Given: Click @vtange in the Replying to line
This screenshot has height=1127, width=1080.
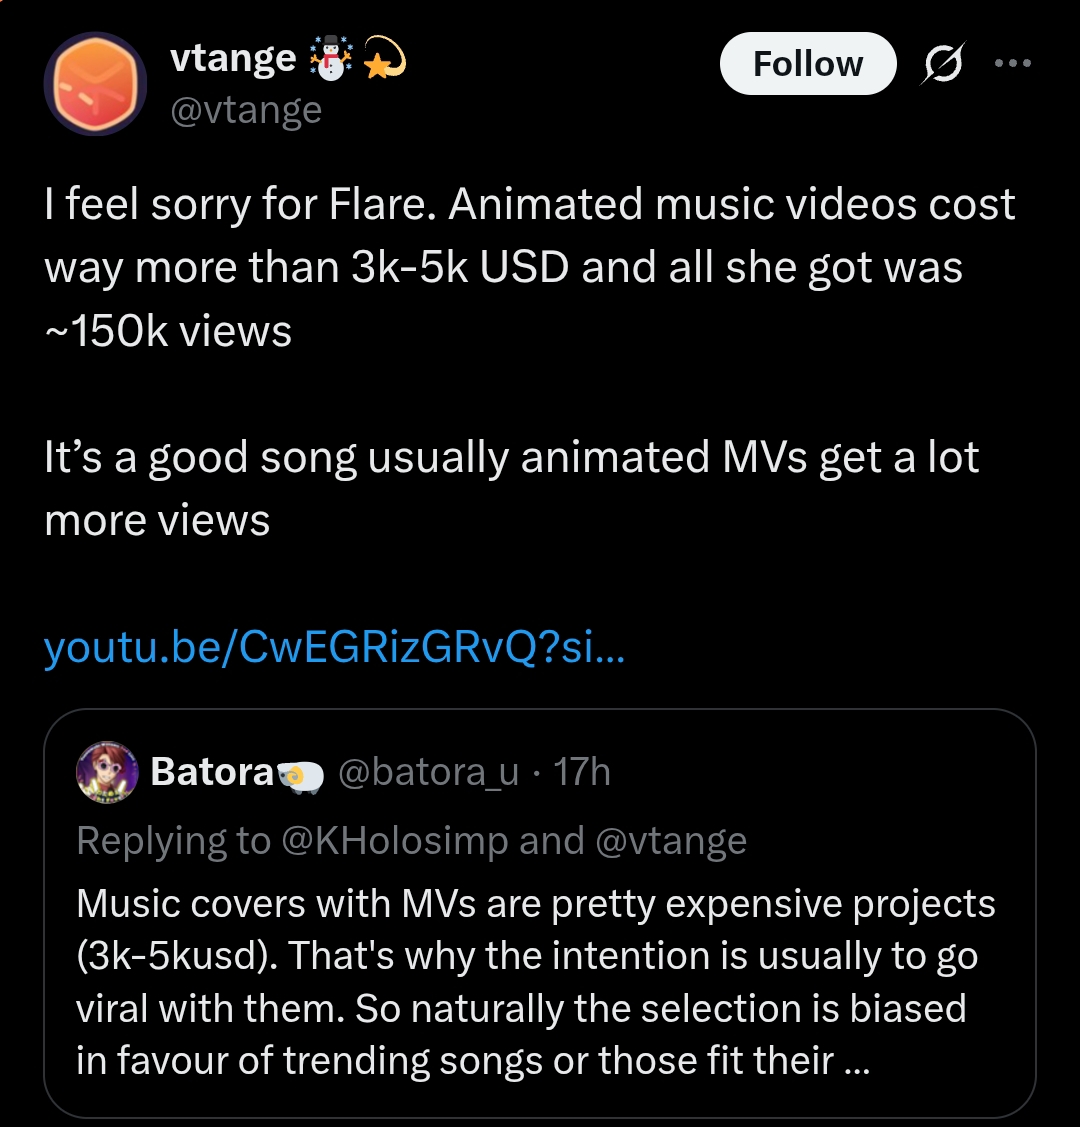Looking at the screenshot, I should point(670,841).
